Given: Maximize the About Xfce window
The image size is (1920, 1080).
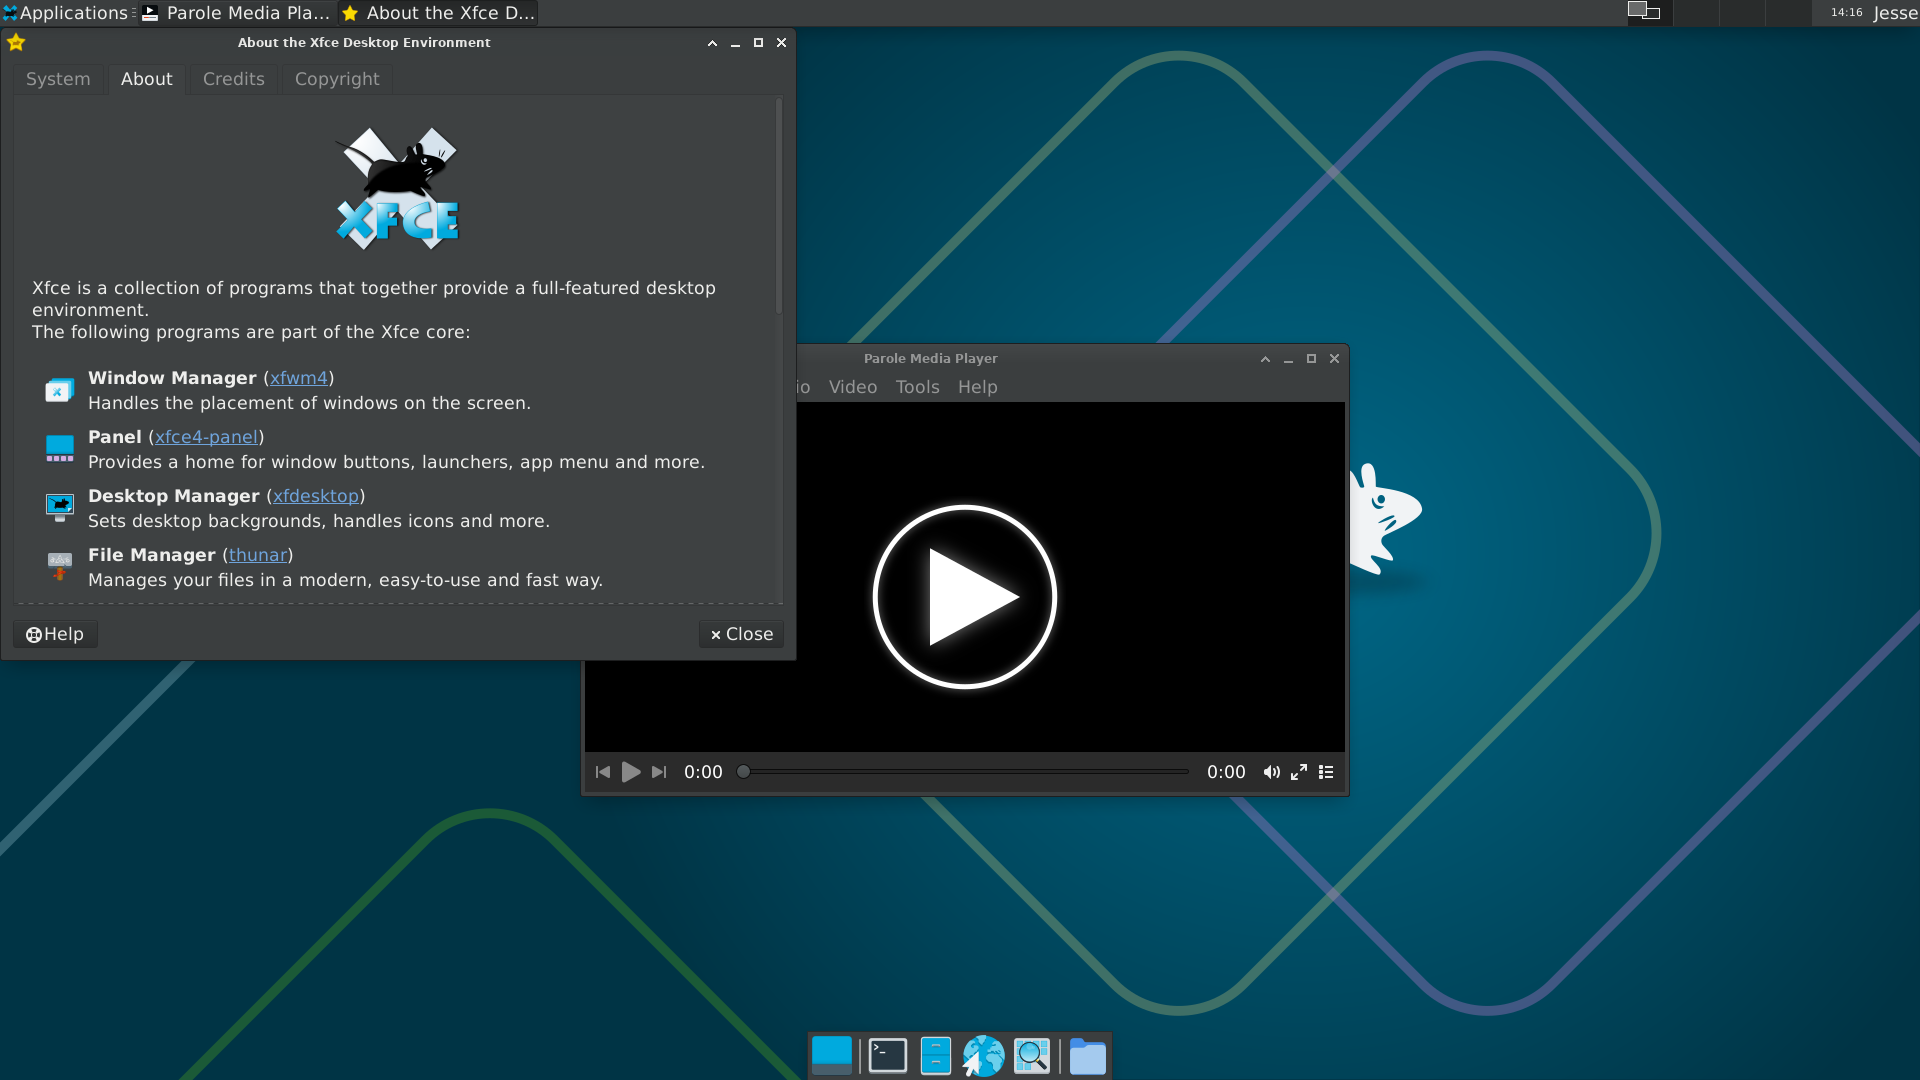Looking at the screenshot, I should pyautogui.click(x=758, y=43).
